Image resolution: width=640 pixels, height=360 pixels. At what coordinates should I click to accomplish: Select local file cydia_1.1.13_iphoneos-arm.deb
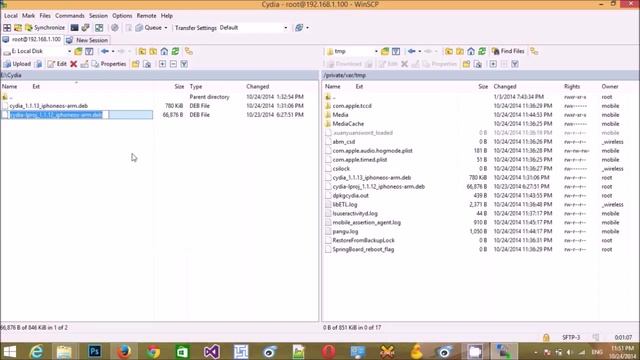pyautogui.click(x=49, y=106)
